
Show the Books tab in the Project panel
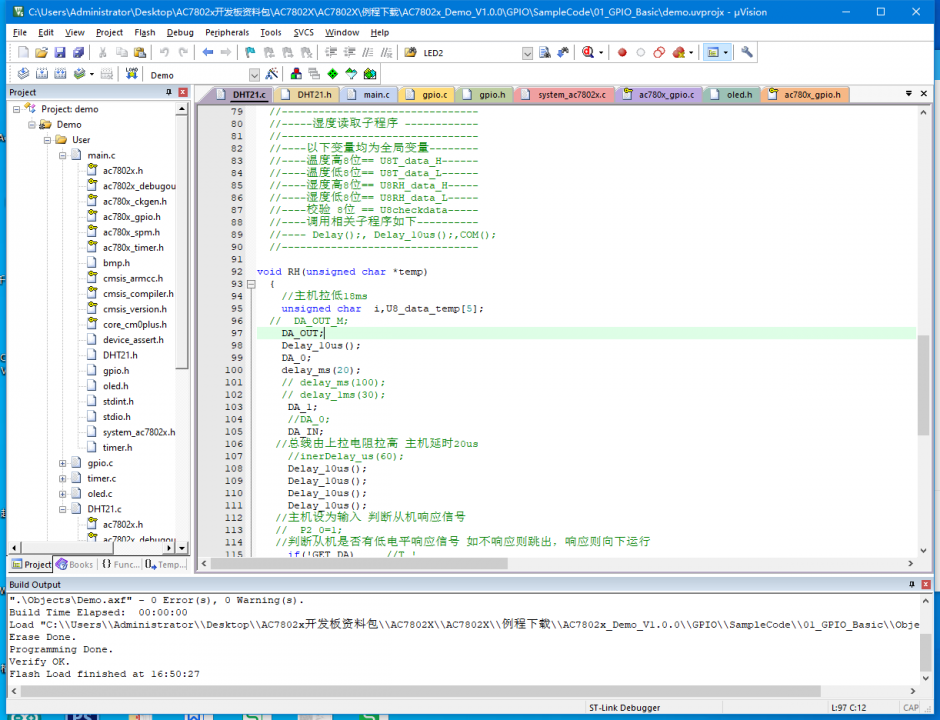75,564
